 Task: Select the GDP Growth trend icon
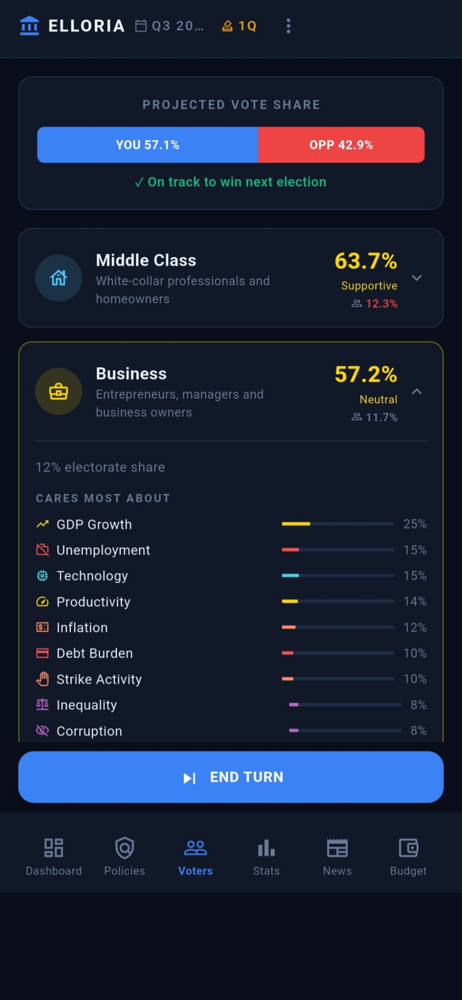pyautogui.click(x=42, y=524)
